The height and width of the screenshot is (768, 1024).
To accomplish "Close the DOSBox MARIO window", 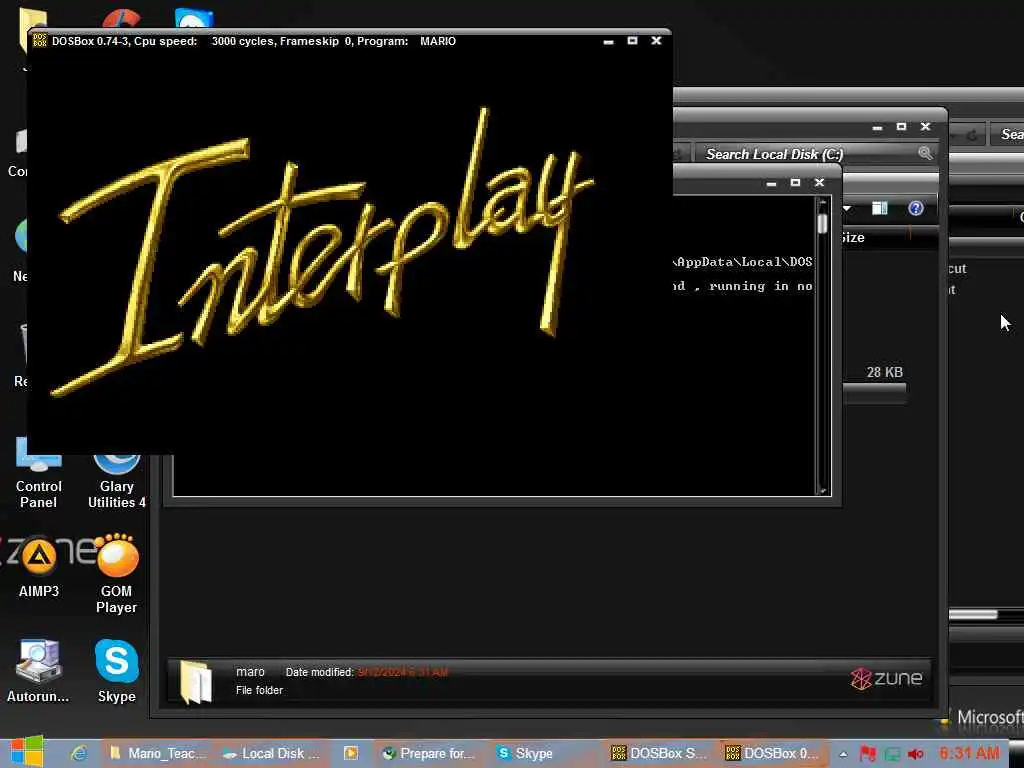I will [x=656, y=40].
